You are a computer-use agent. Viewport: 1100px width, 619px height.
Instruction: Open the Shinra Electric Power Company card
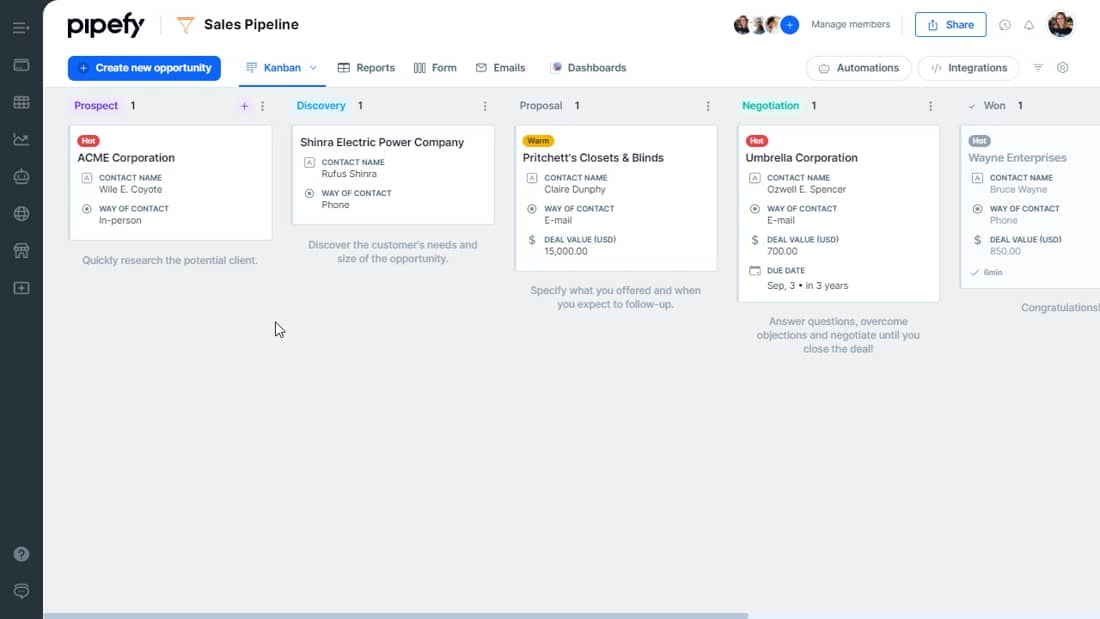point(393,175)
